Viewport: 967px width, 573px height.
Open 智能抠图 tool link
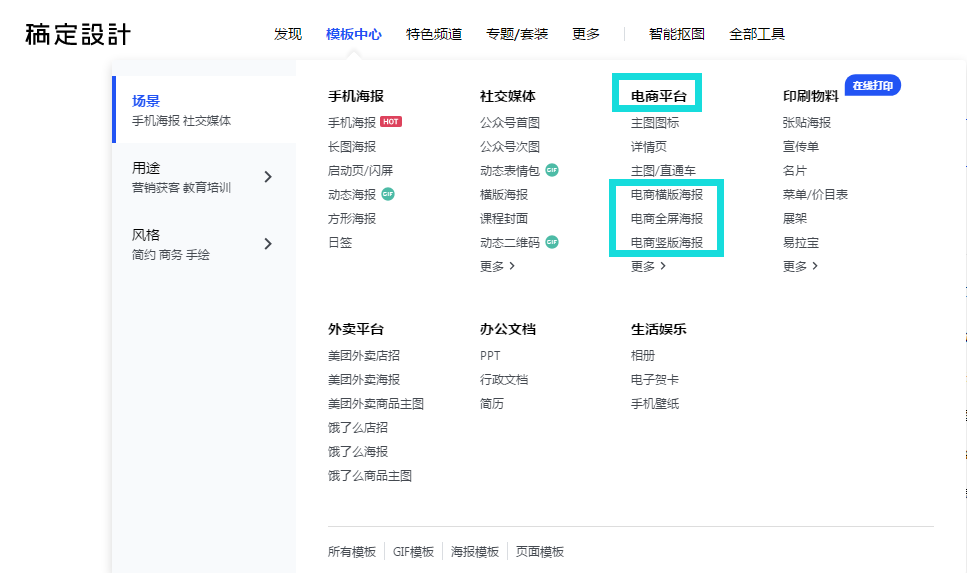pos(677,35)
